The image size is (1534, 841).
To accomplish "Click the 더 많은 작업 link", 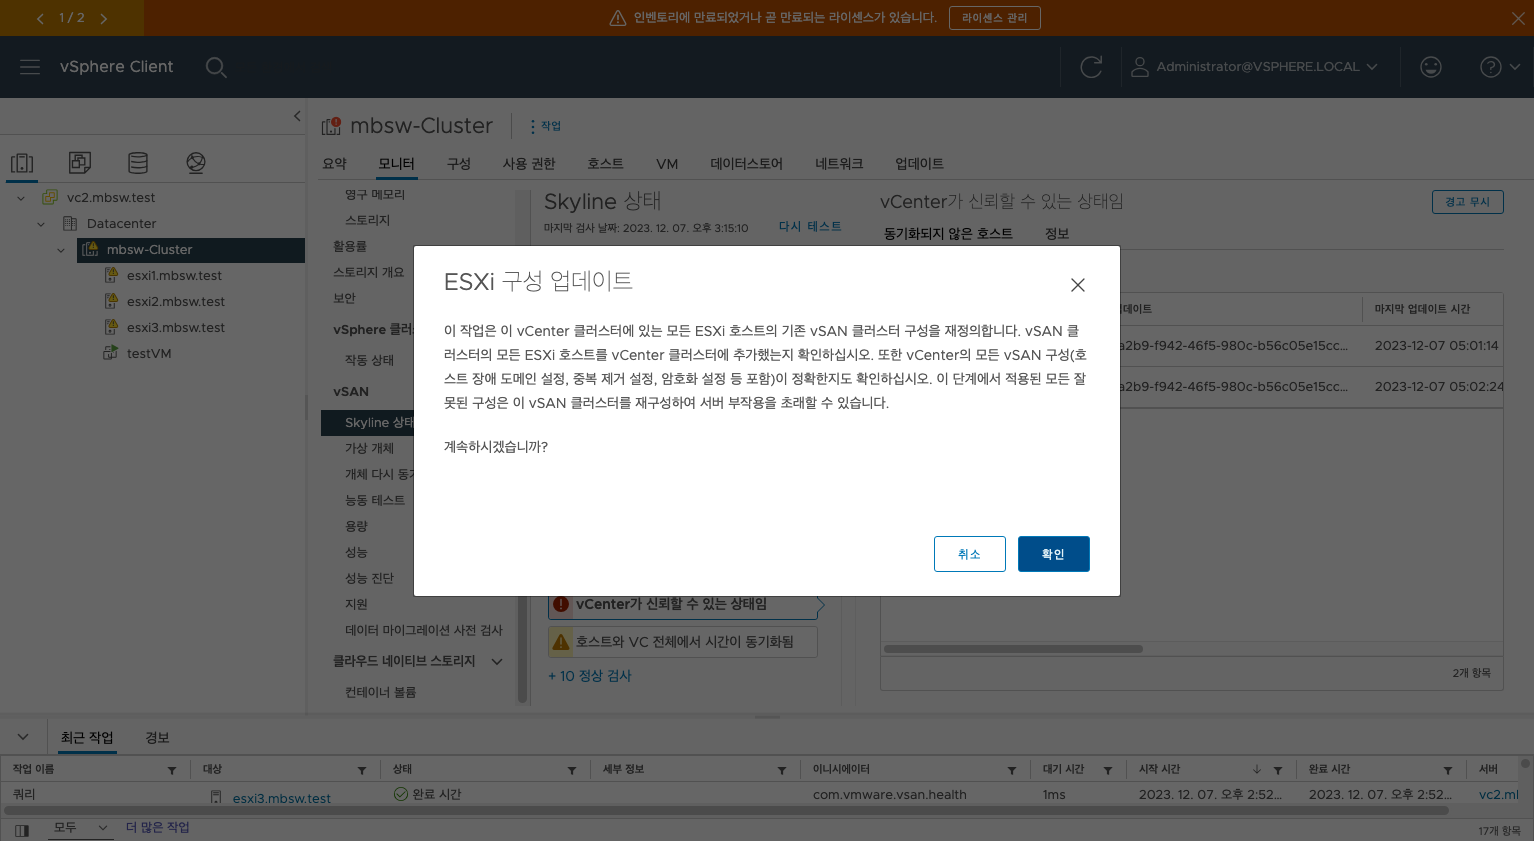I will (157, 827).
